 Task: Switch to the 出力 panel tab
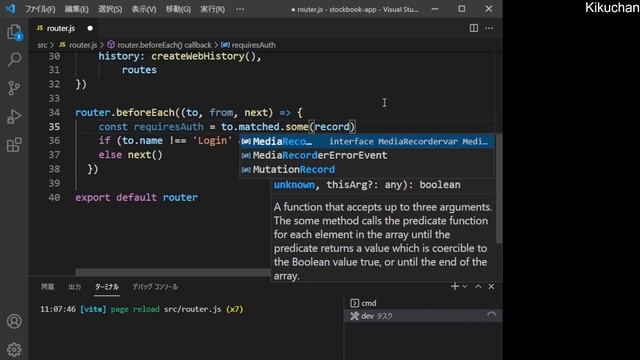point(75,287)
